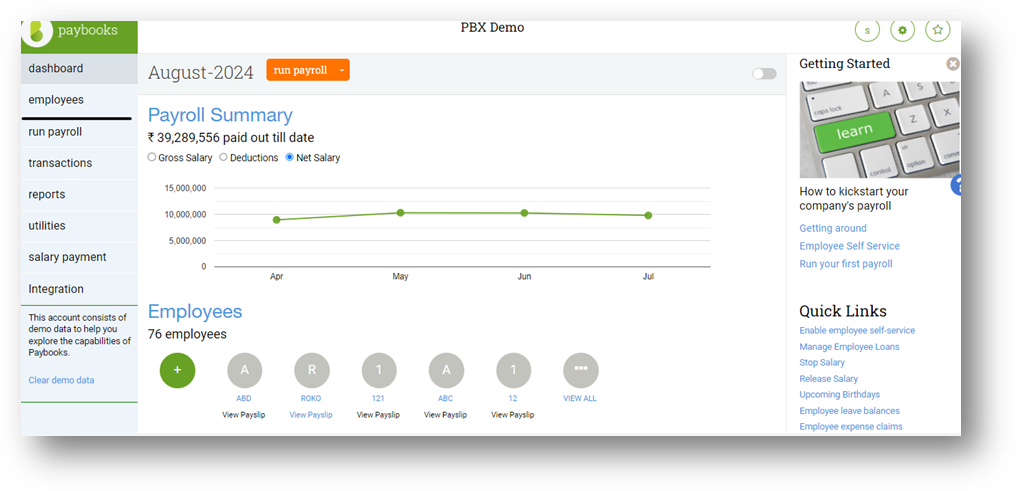Open the Run your first payroll link

846,264
